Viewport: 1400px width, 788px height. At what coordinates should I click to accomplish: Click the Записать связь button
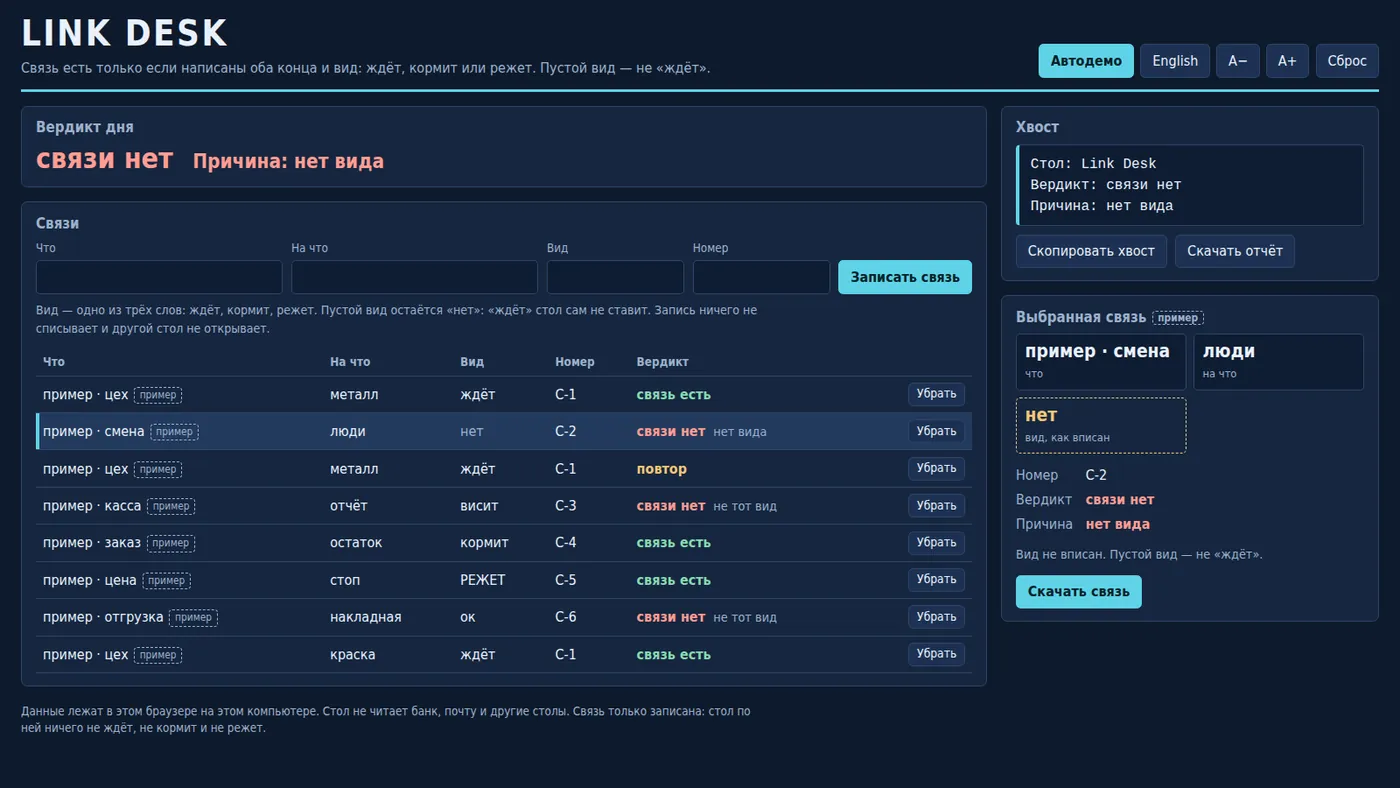point(905,277)
